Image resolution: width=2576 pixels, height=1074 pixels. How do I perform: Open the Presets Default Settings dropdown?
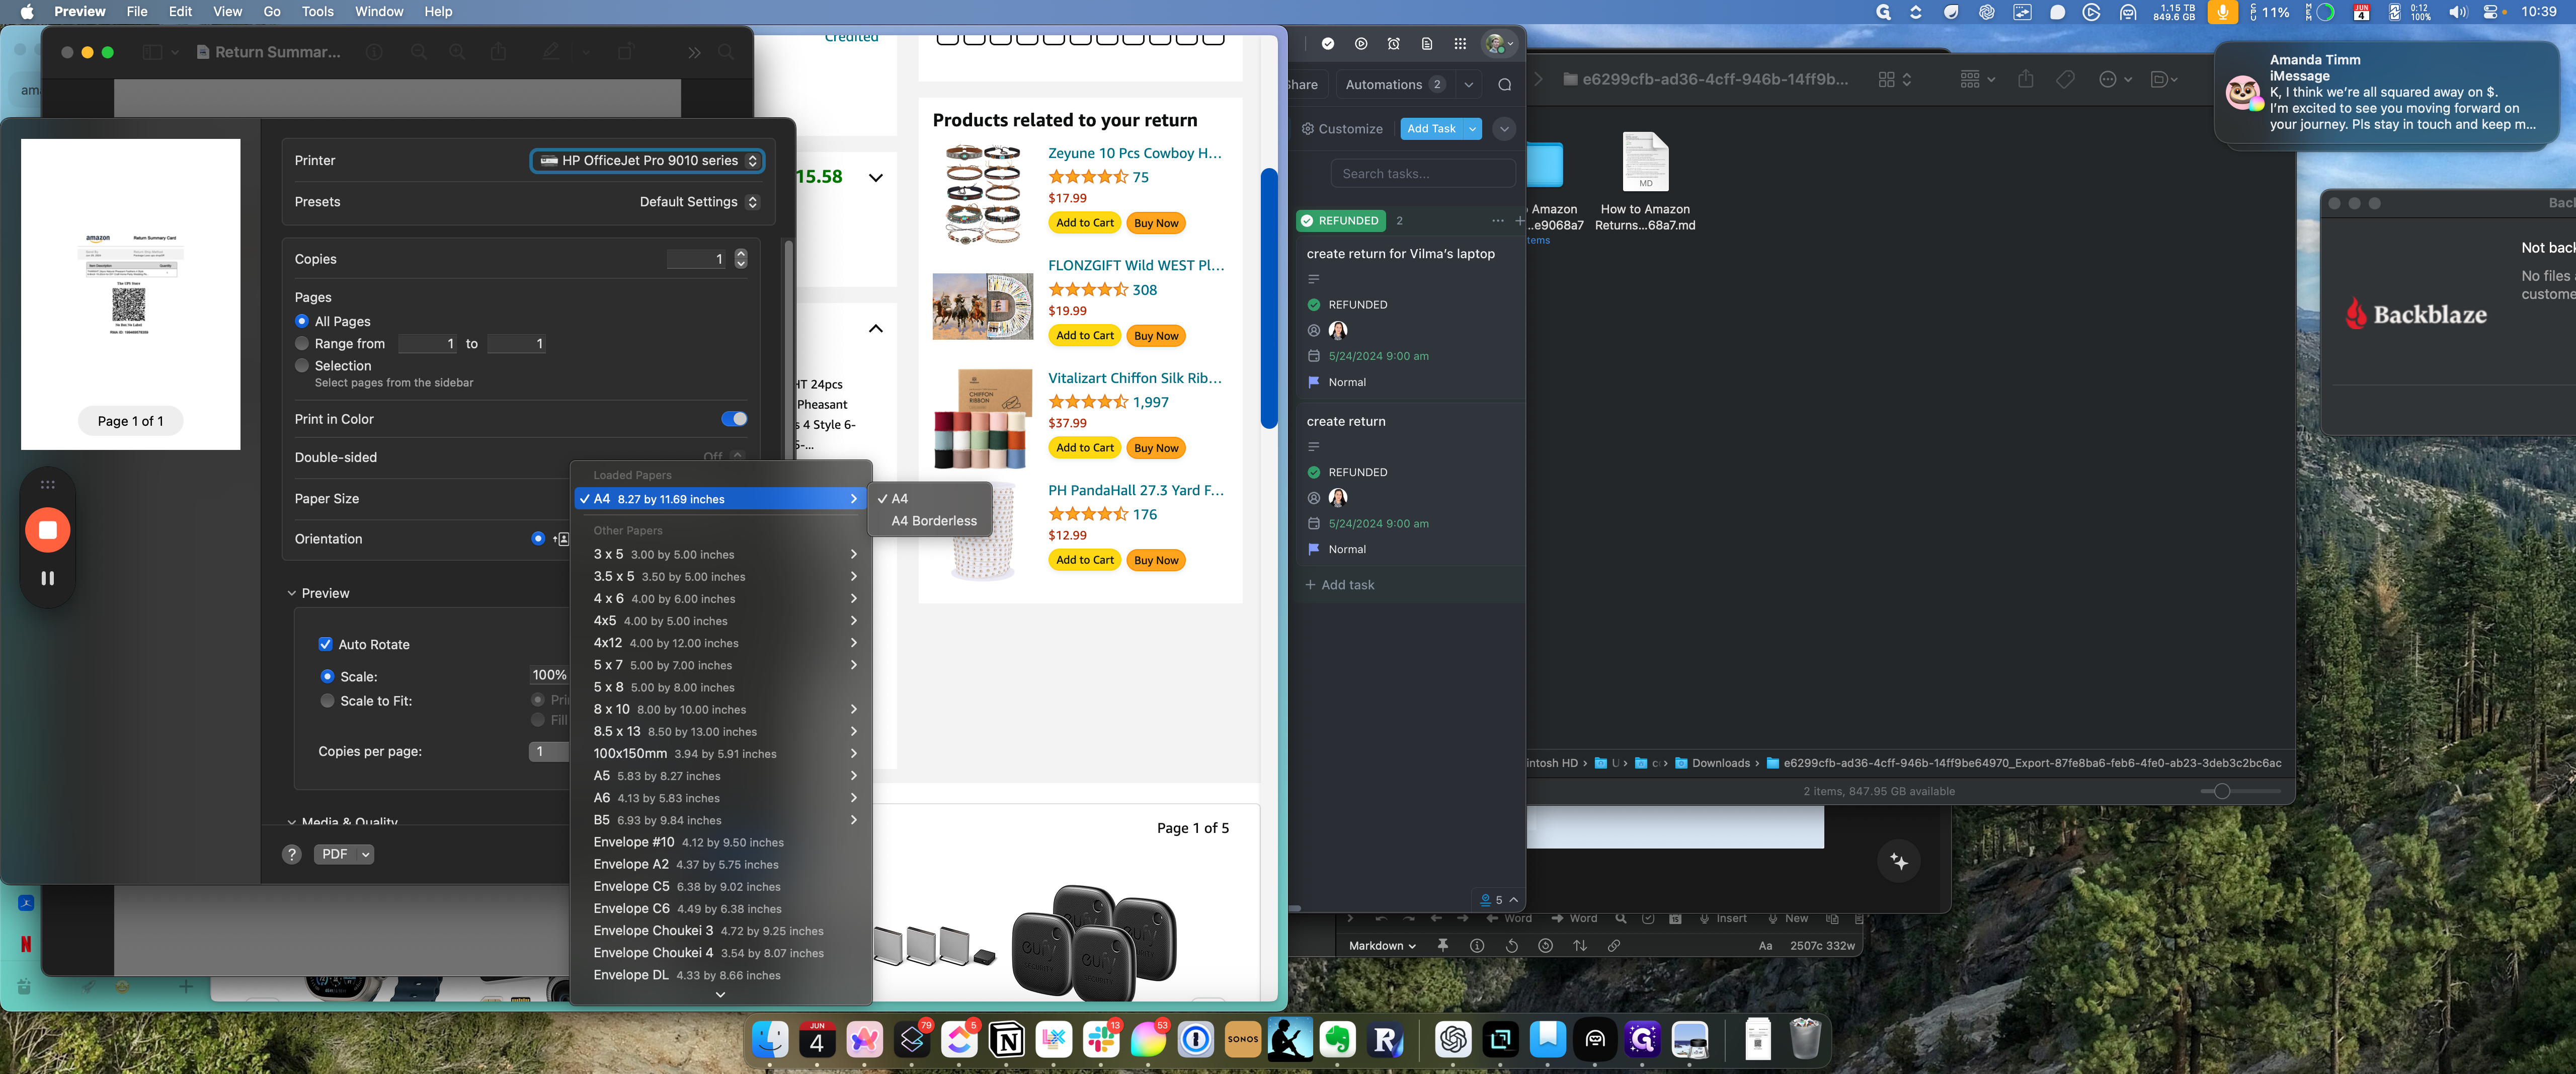698,201
